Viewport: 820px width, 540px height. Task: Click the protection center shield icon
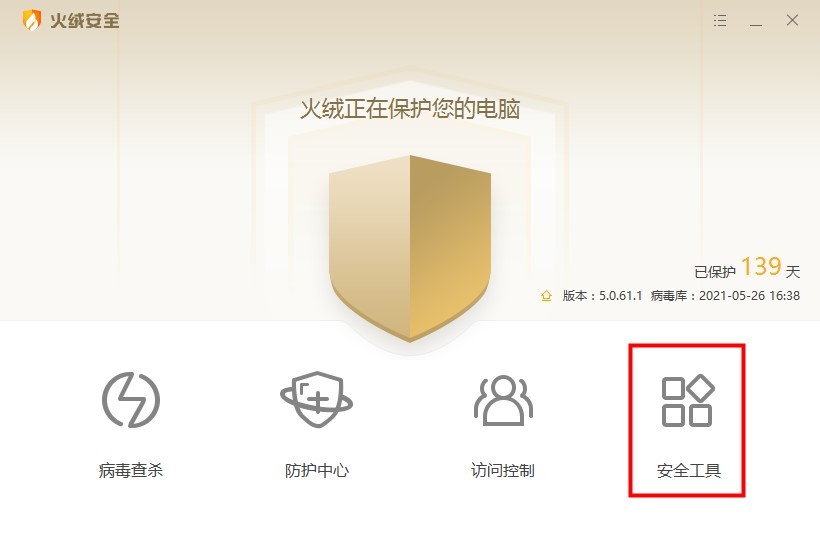(x=316, y=400)
